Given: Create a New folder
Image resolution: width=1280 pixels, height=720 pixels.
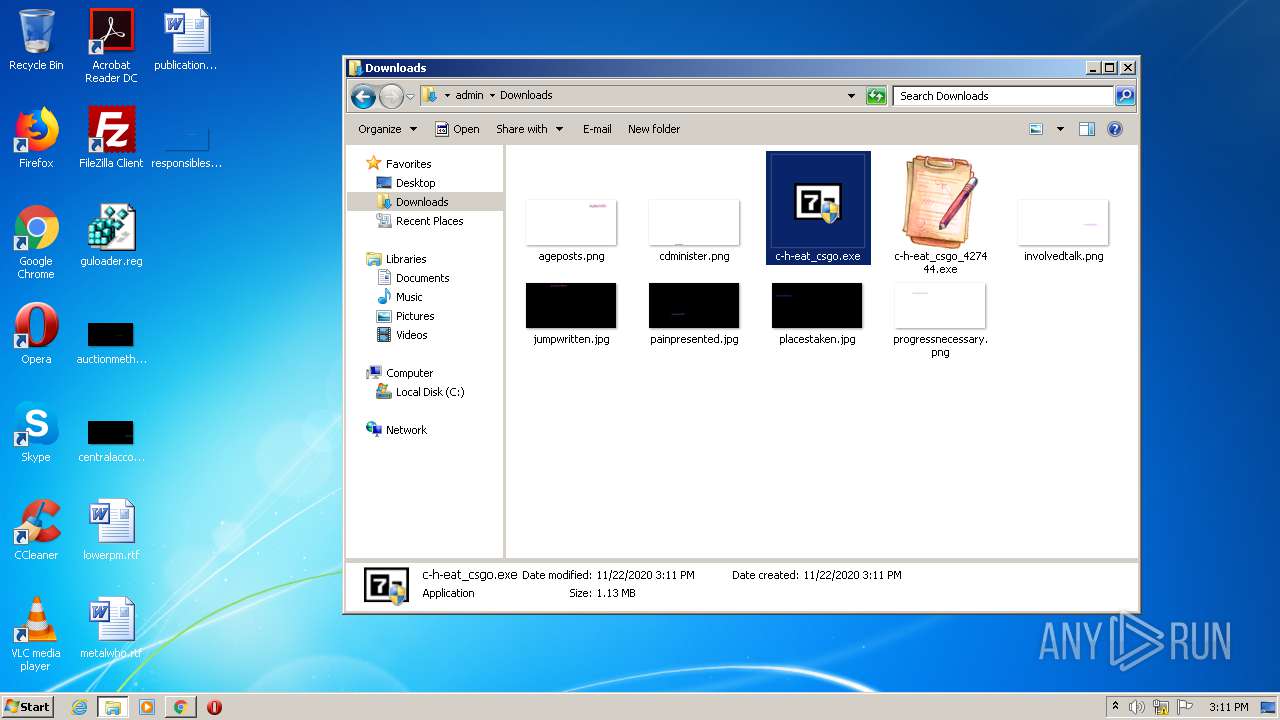Looking at the screenshot, I should click(654, 129).
